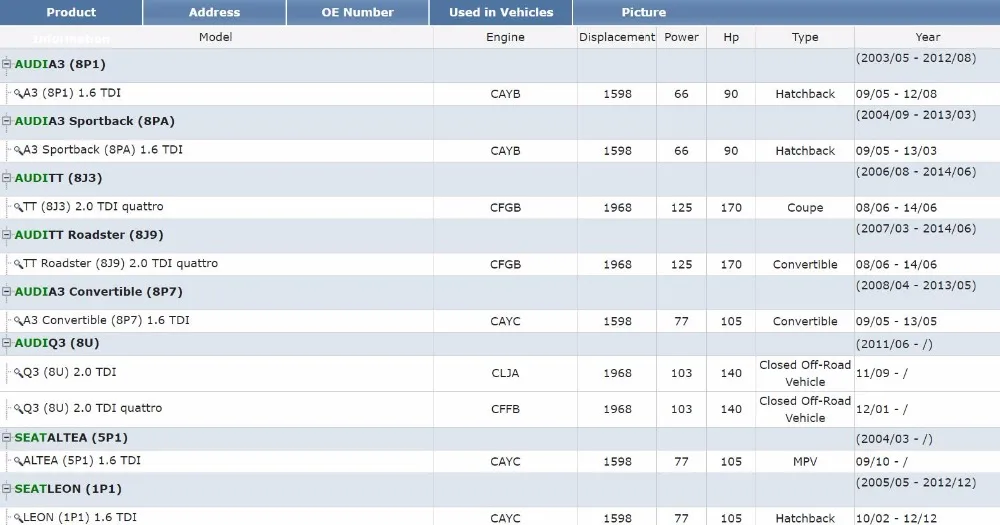Screen dimensions: 1000x525
Task: Collapse the AUDI A3 Convertible (8P7) group
Action: (x=6, y=291)
